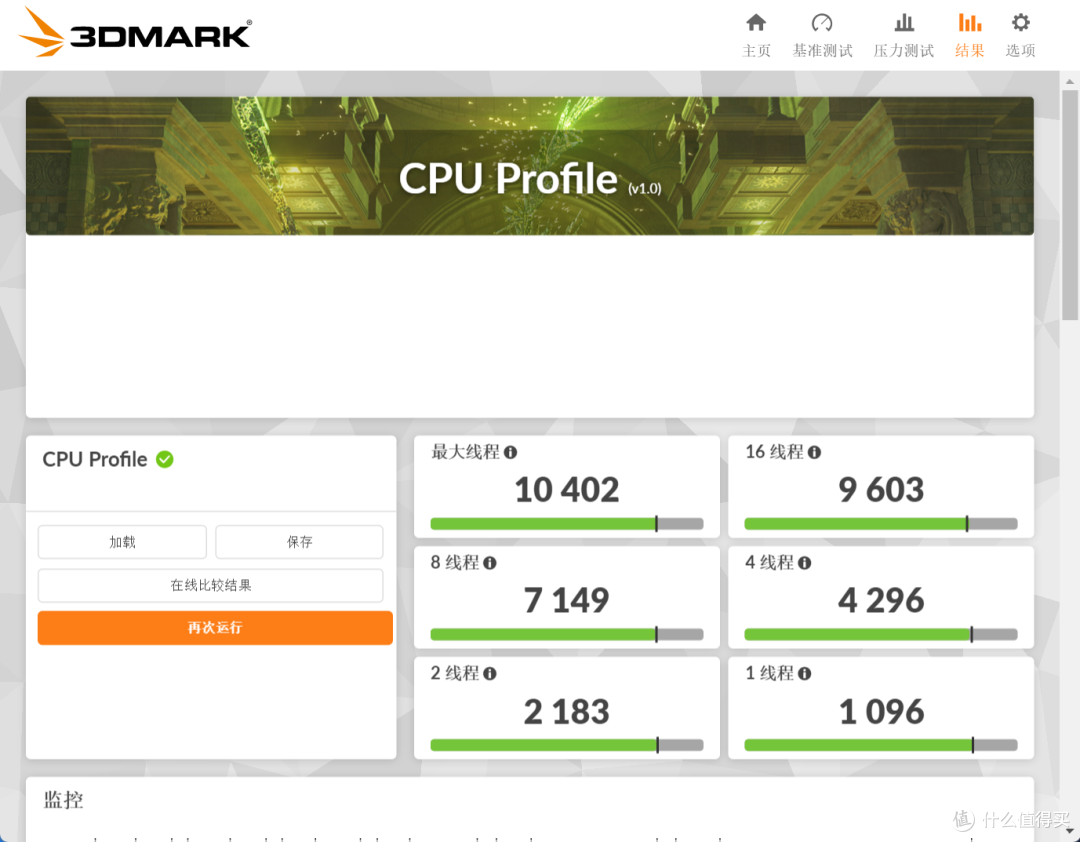Click the 3DMark logo
The height and width of the screenshot is (842, 1080).
coord(135,32)
